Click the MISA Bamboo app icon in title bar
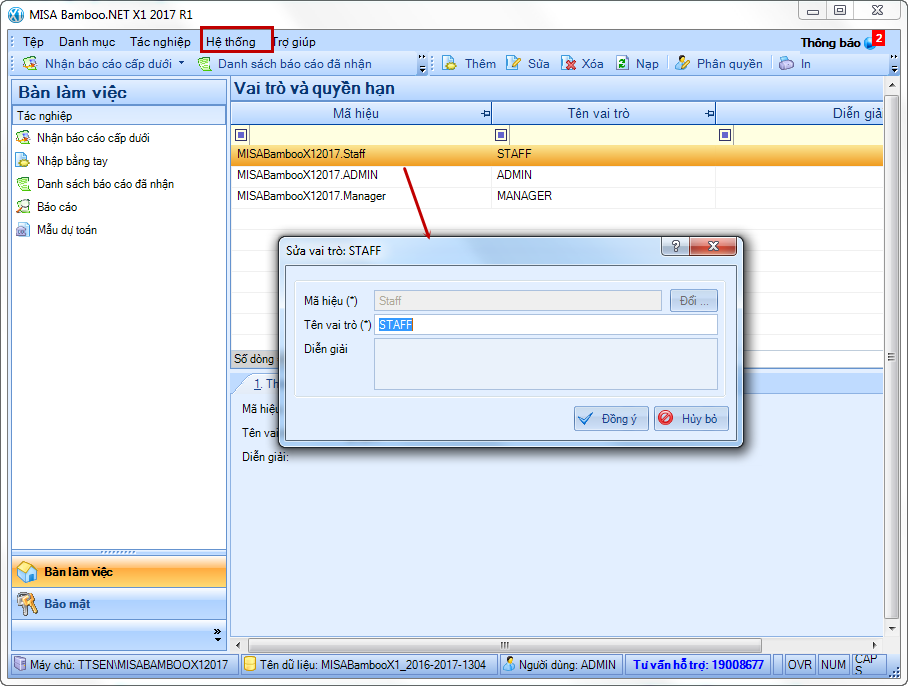The width and height of the screenshot is (908, 686). pos(16,14)
